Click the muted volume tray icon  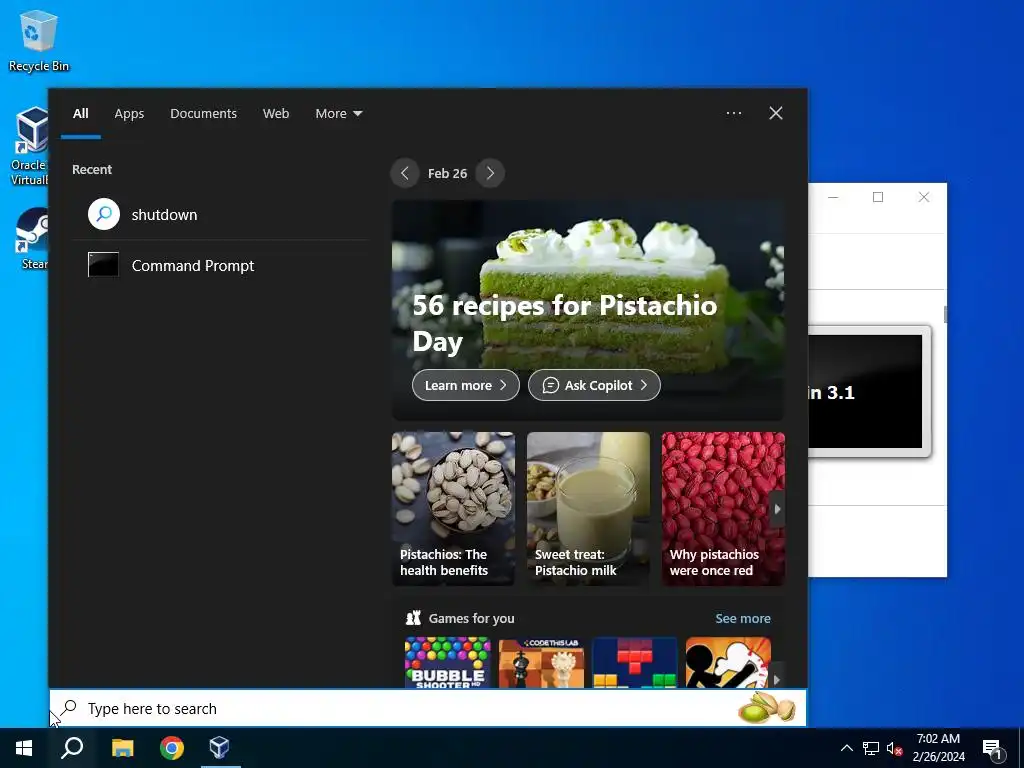tap(895, 748)
